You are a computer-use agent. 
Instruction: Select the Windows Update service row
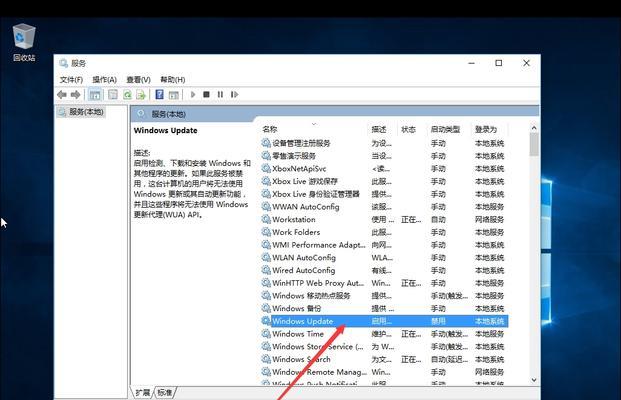[384, 321]
